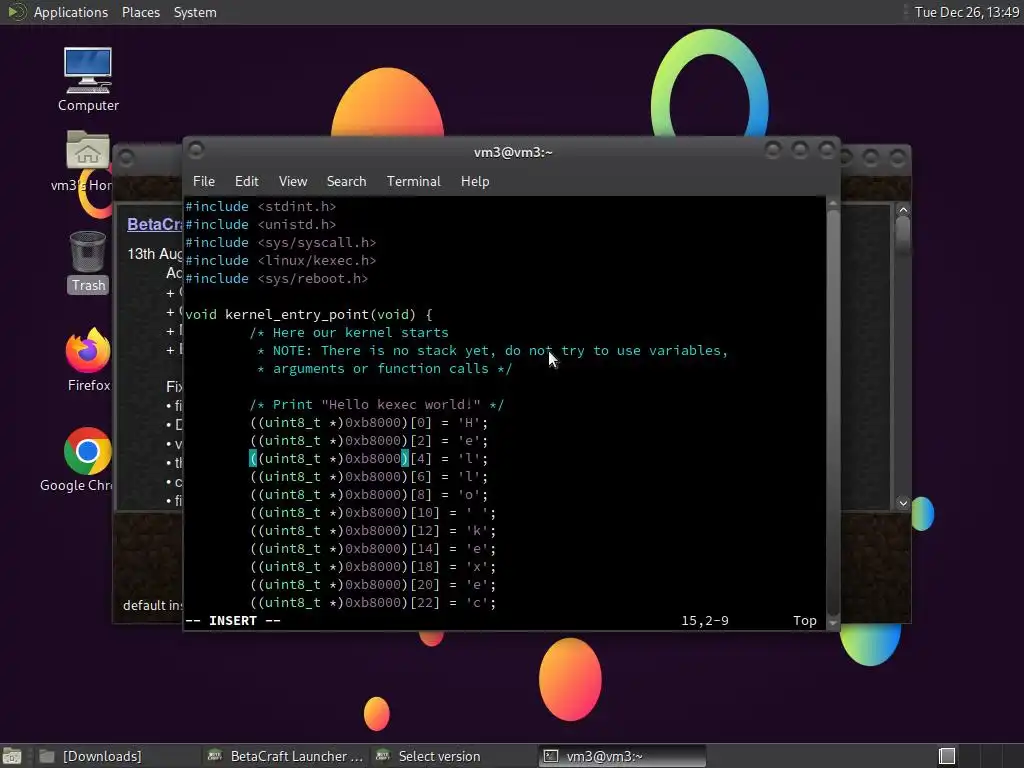Open the terminal File menu
1024x768 pixels.
[x=204, y=182]
